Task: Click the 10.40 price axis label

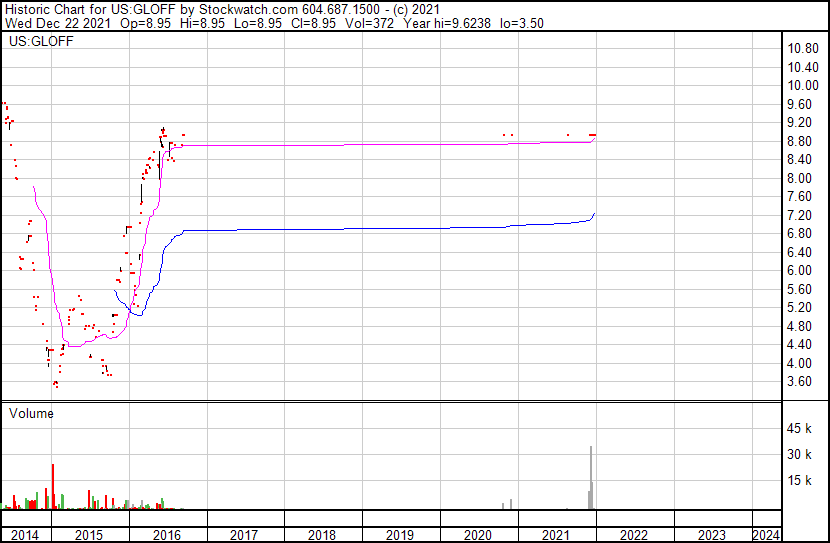Action: [x=803, y=67]
